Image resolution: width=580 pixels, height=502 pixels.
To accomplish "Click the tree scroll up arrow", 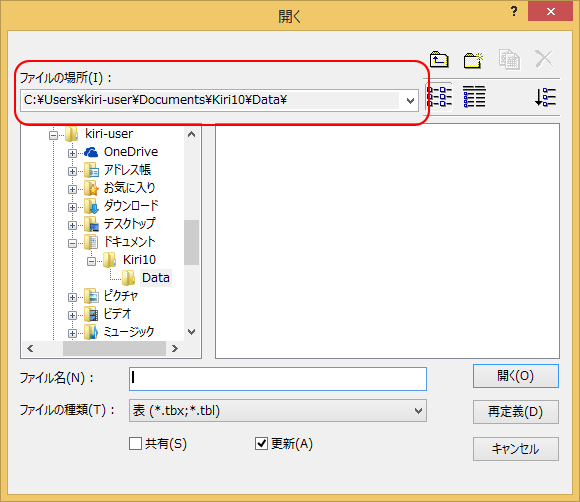I will coord(191,134).
